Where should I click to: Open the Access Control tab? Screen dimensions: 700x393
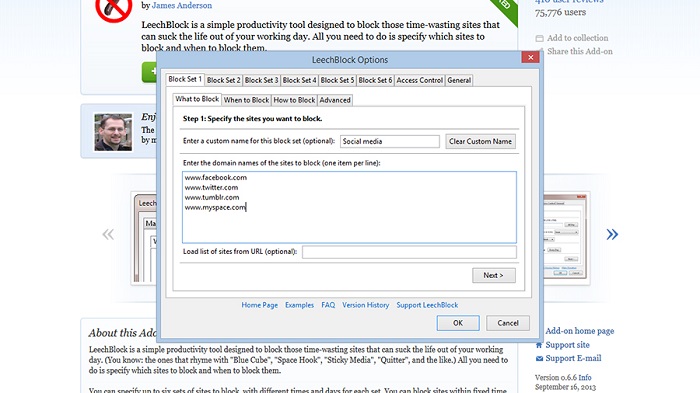(x=419, y=80)
